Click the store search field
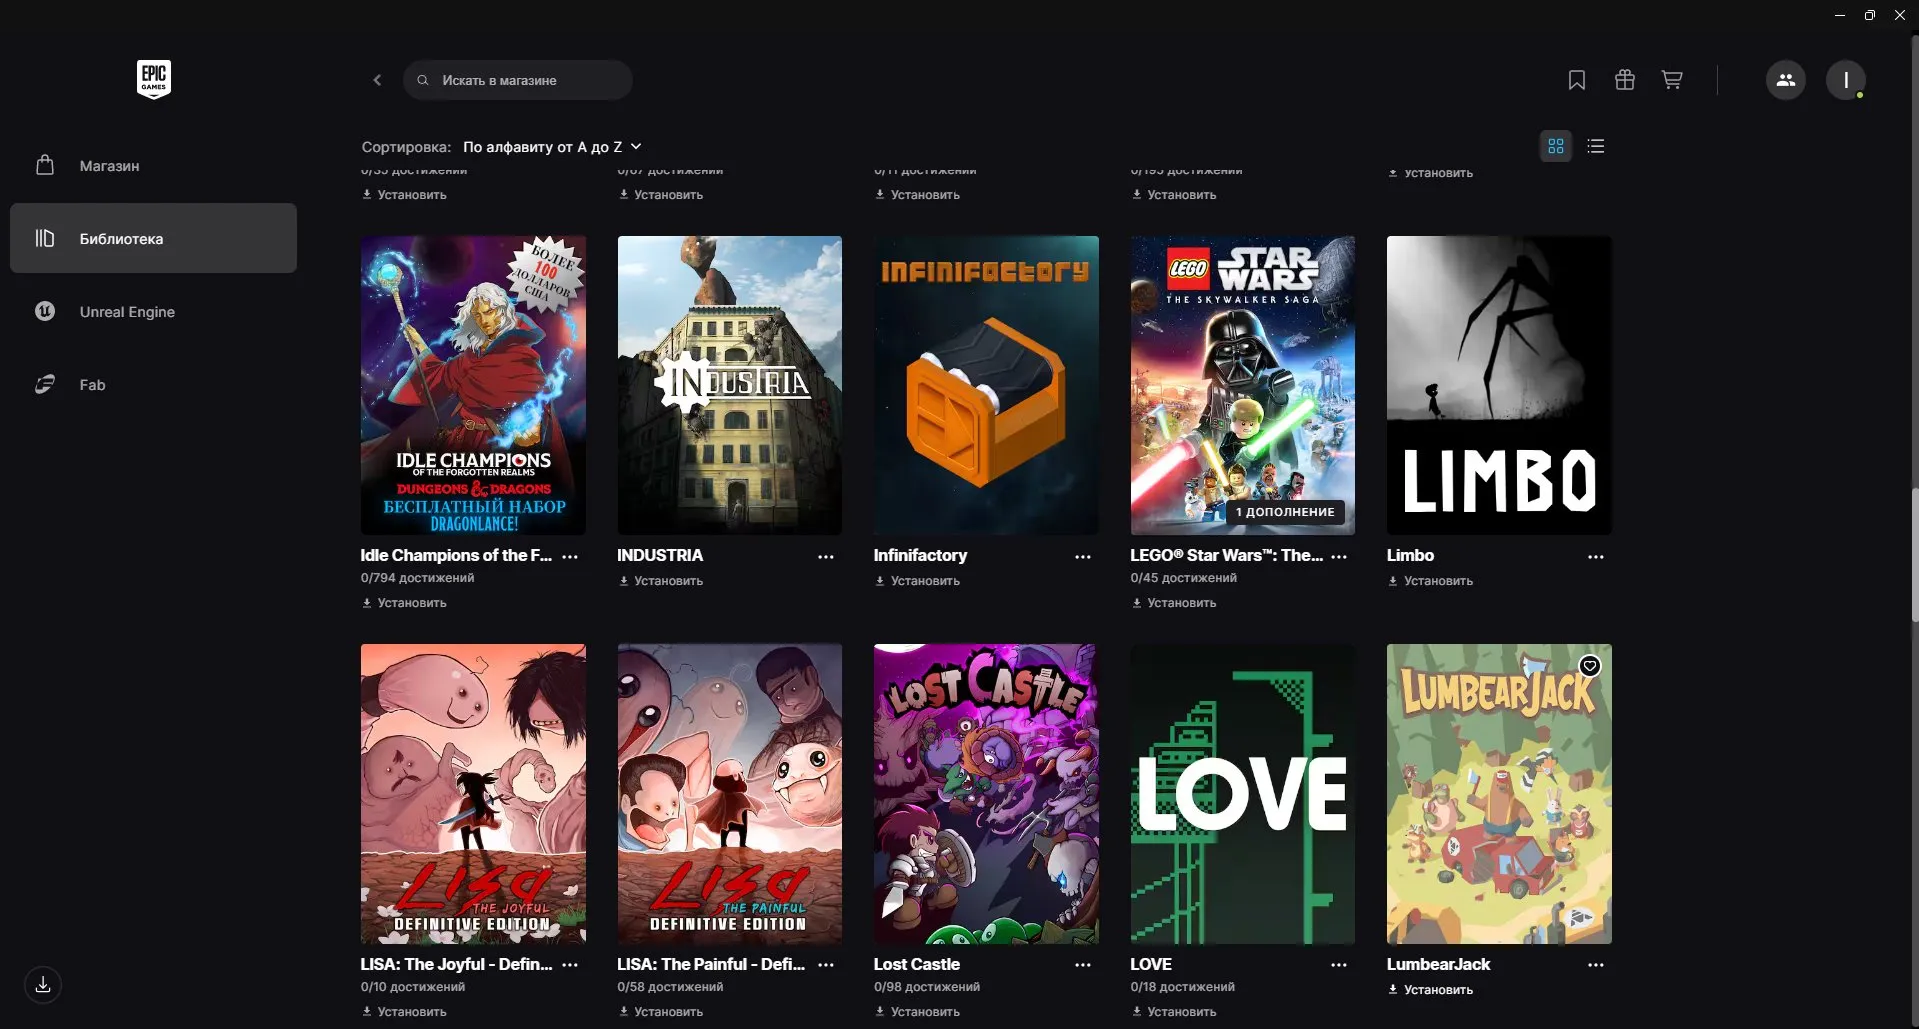 click(518, 80)
